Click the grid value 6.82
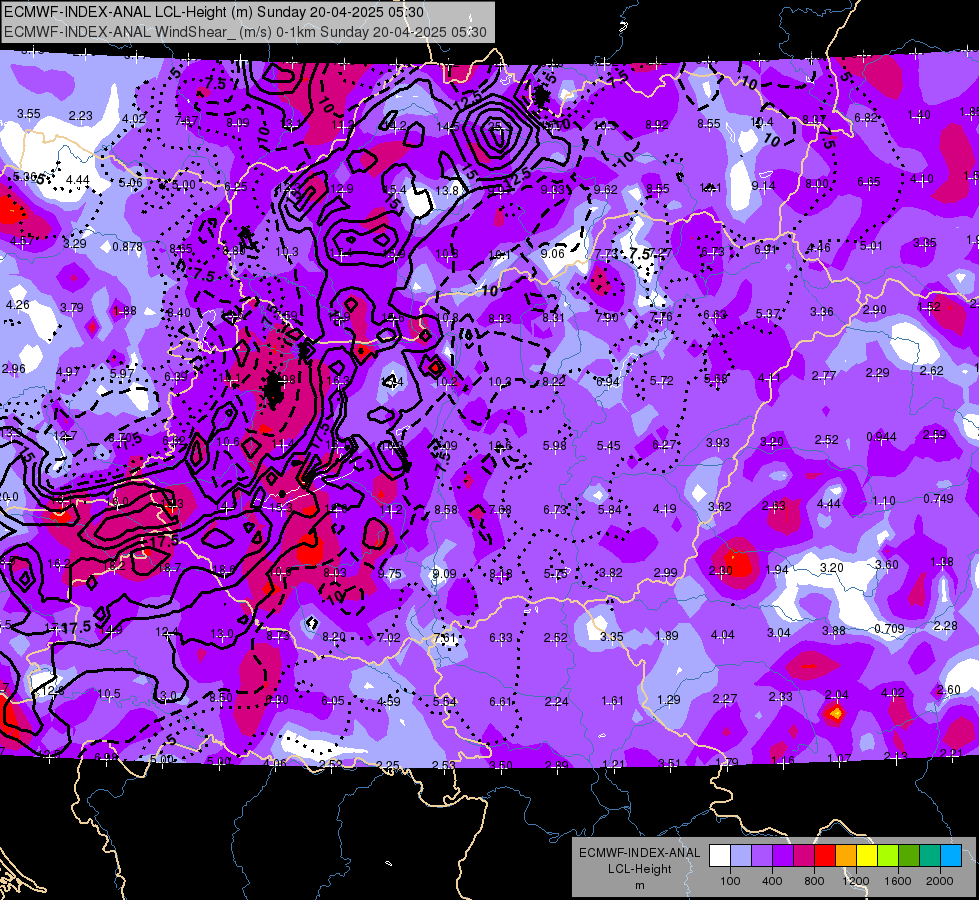Viewport: 979px width, 900px height. pyautogui.click(x=866, y=117)
